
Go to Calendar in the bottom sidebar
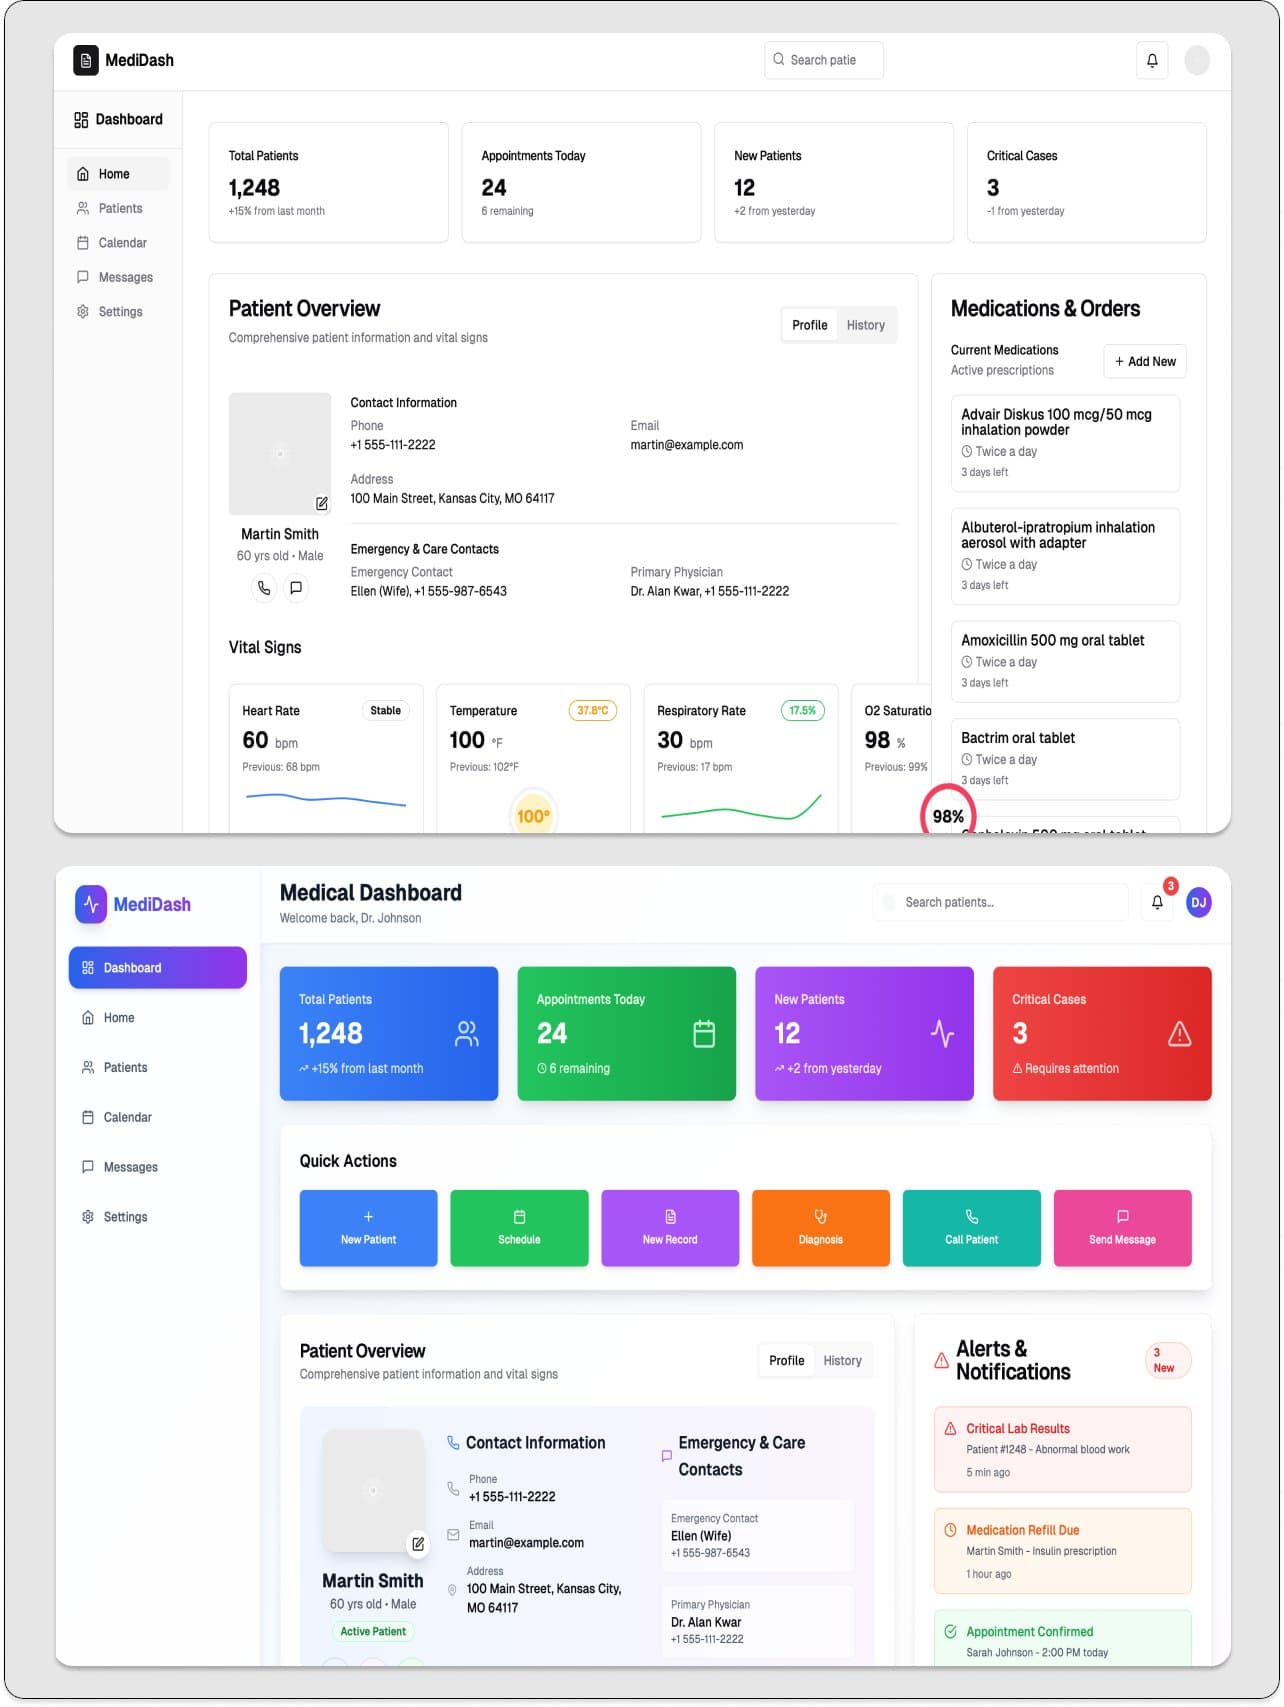coord(157,1117)
